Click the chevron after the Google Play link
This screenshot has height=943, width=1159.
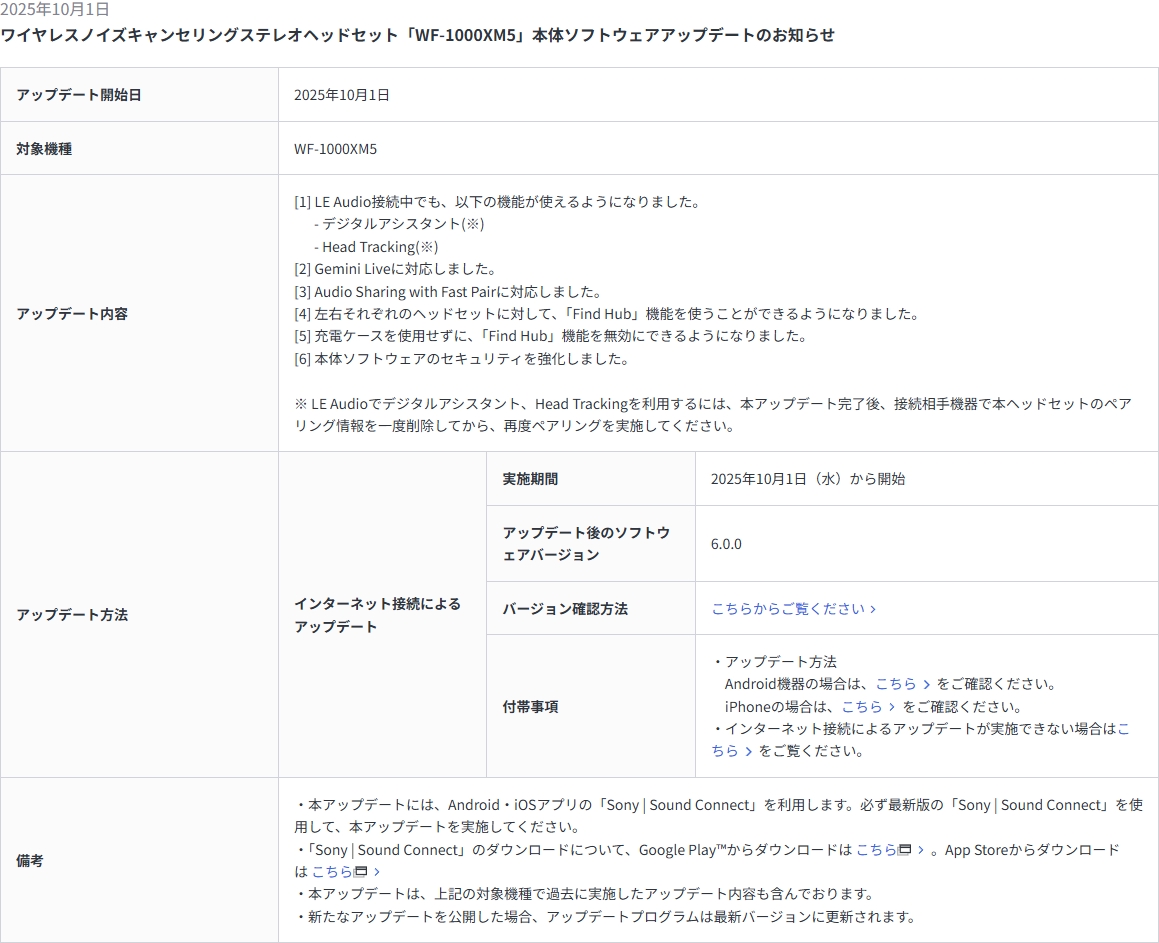[x=921, y=850]
